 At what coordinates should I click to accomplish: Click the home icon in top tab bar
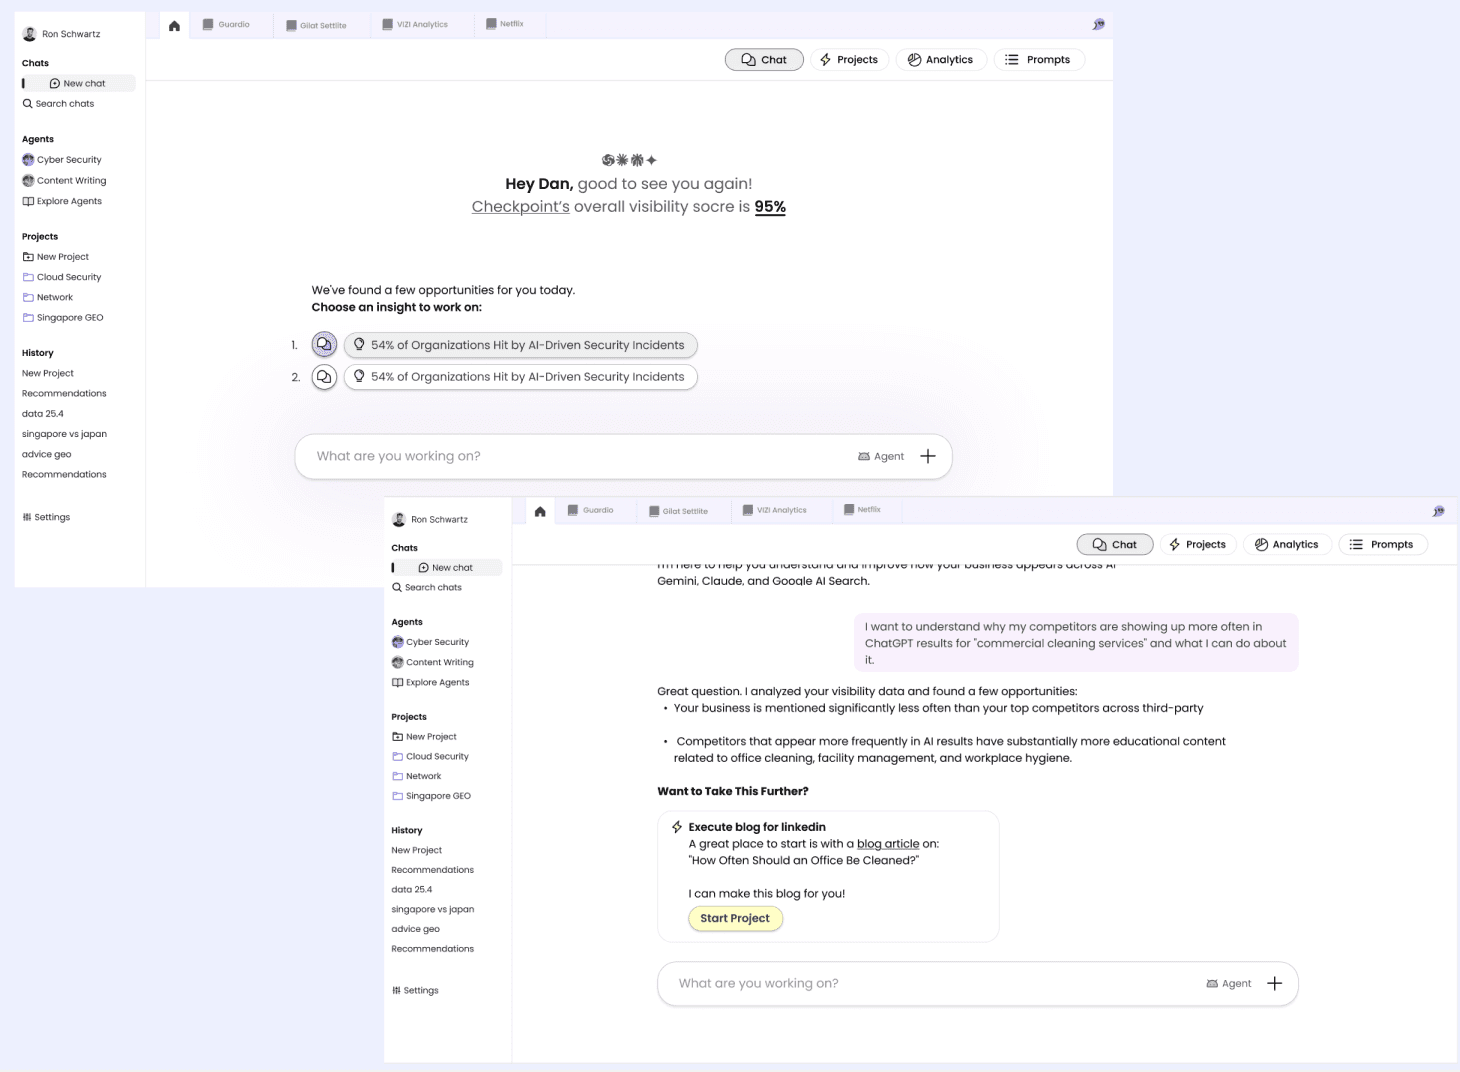point(174,26)
